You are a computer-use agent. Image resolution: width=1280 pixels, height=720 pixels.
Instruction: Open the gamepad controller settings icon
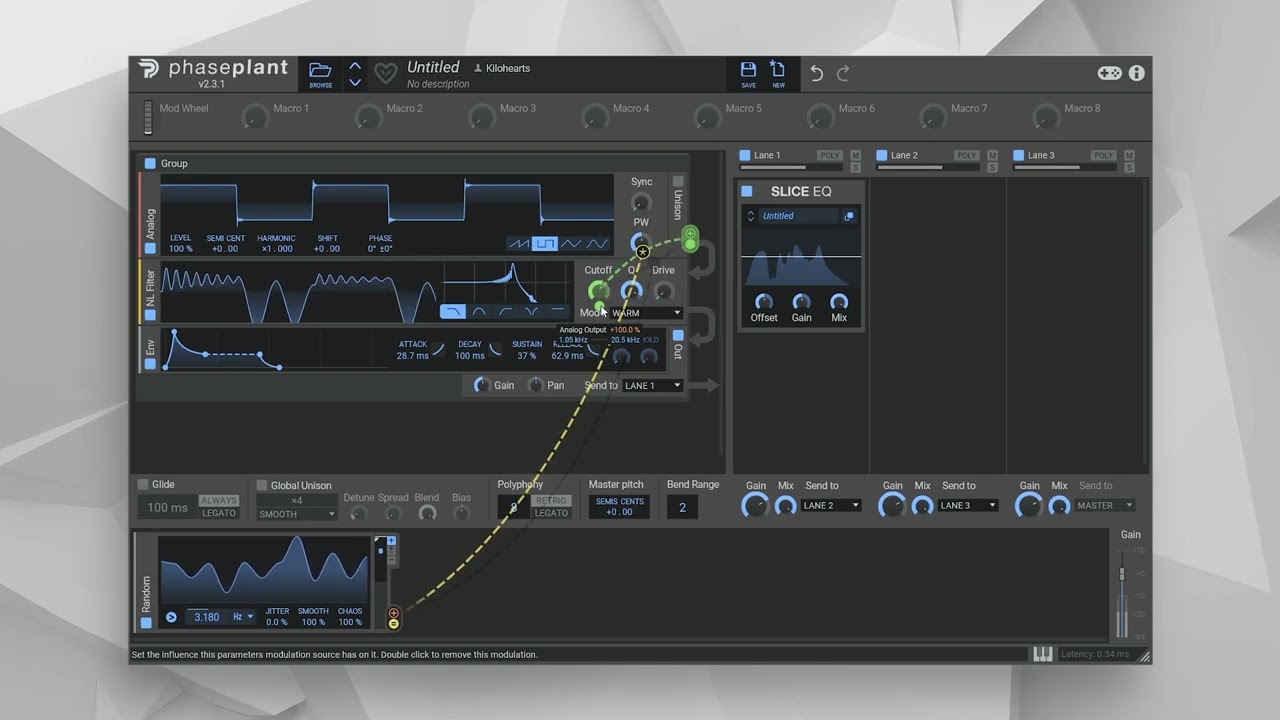click(x=1110, y=73)
